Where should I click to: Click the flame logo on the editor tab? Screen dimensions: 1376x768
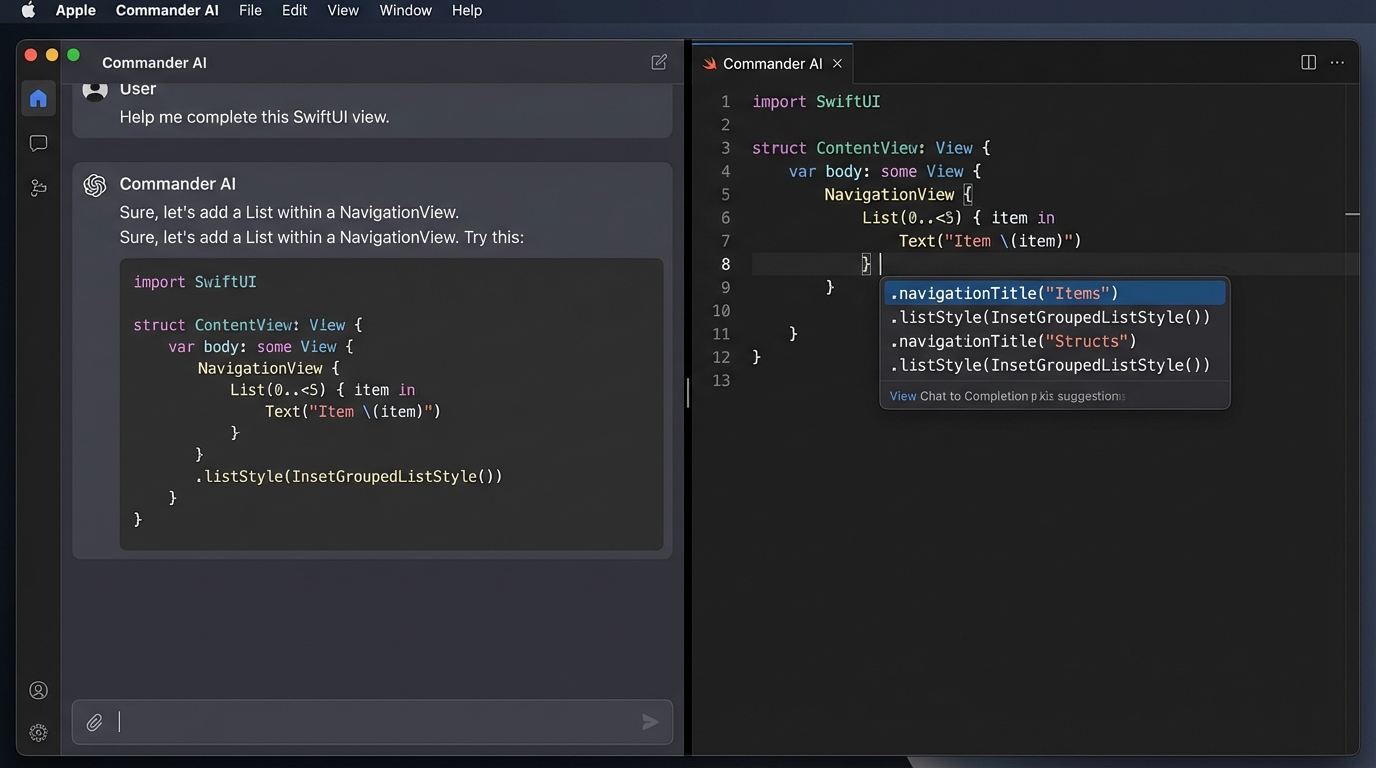[x=709, y=63]
